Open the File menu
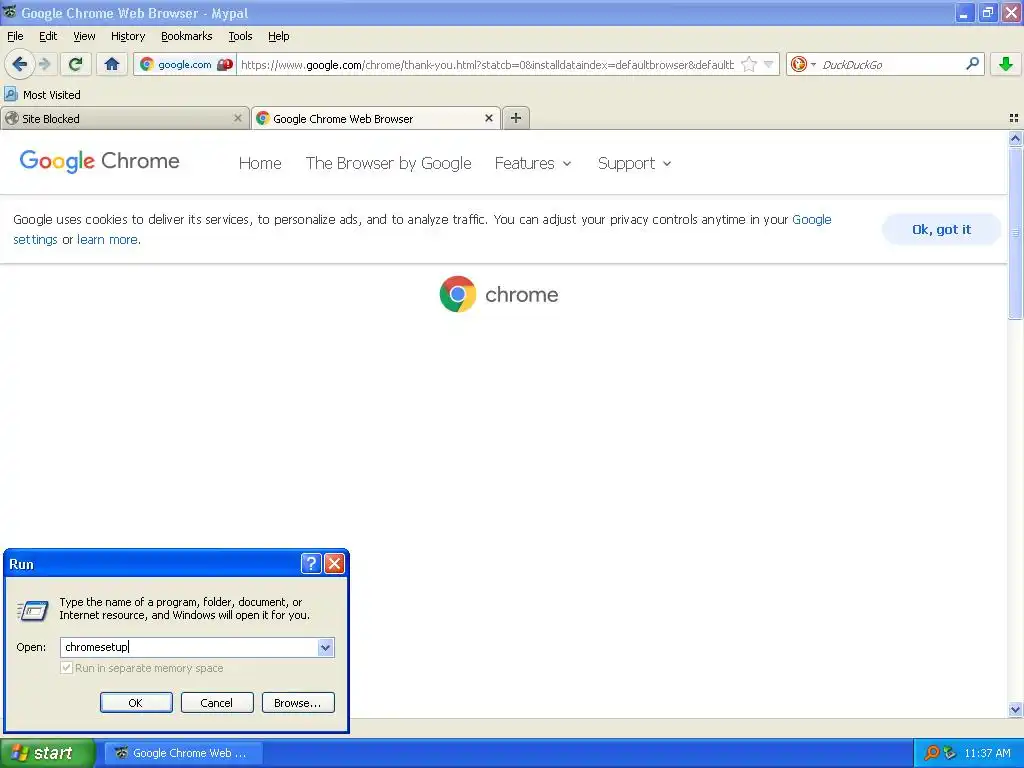Image resolution: width=1024 pixels, height=768 pixels. [x=15, y=37]
